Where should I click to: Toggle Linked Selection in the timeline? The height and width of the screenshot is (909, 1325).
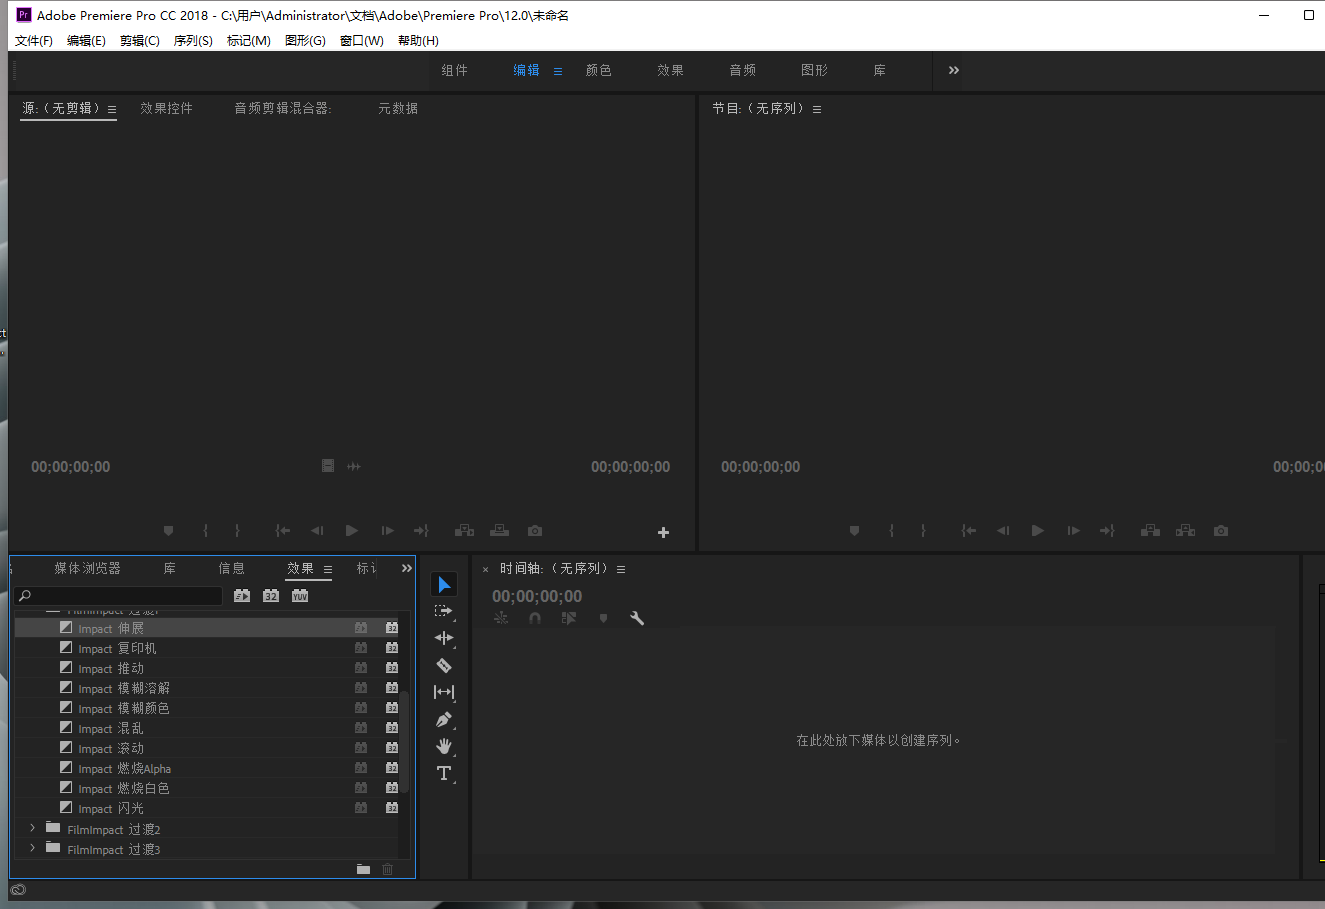(569, 618)
